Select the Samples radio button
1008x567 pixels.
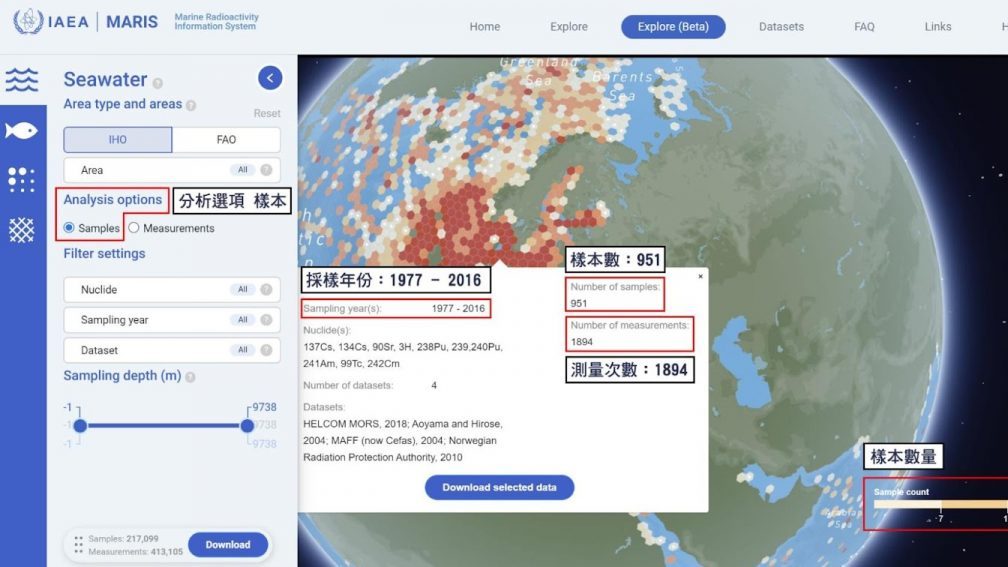click(69, 228)
